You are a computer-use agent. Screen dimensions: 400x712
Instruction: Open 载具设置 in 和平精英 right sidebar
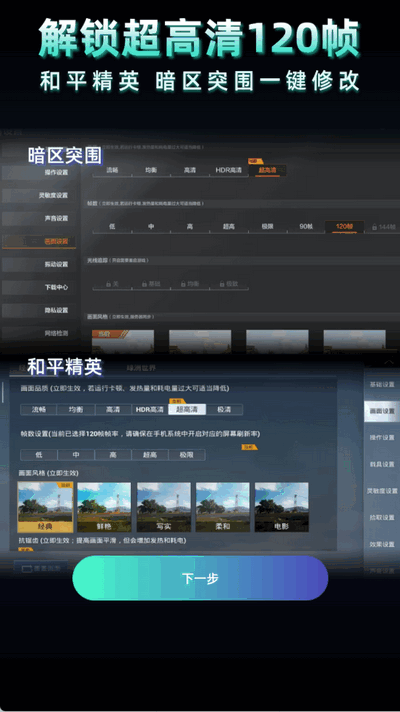(382, 465)
